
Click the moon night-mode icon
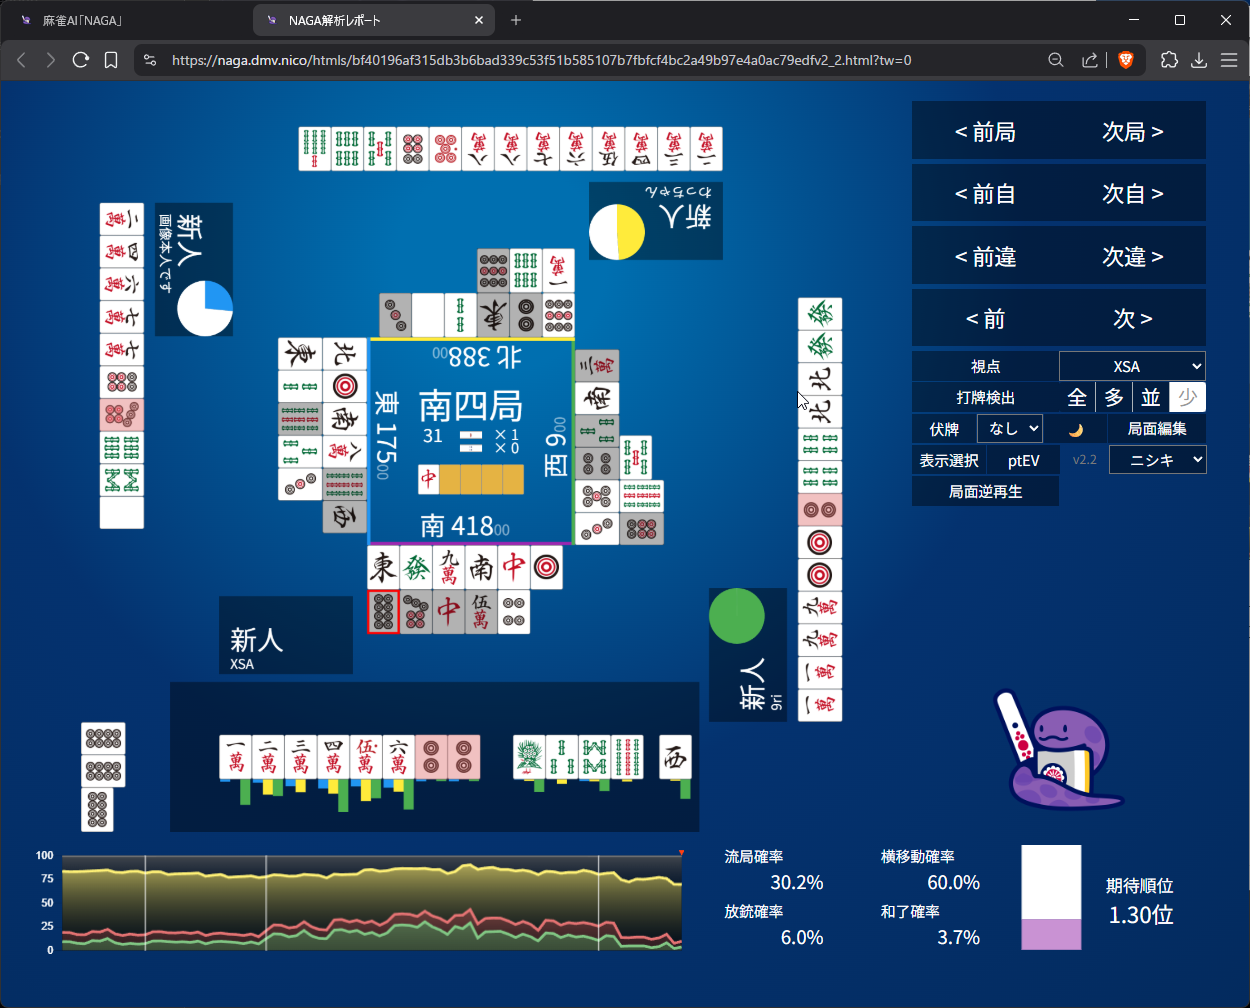coord(1076,429)
